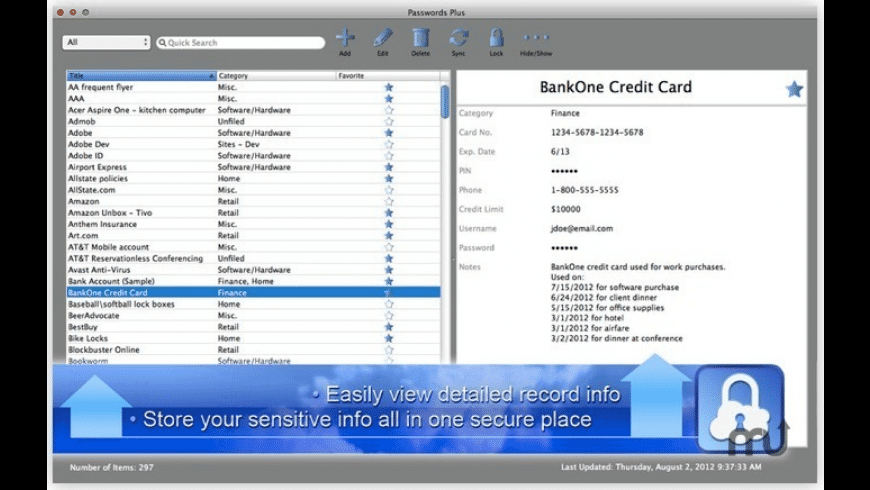Open the All category filter dropdown

click(x=106, y=42)
